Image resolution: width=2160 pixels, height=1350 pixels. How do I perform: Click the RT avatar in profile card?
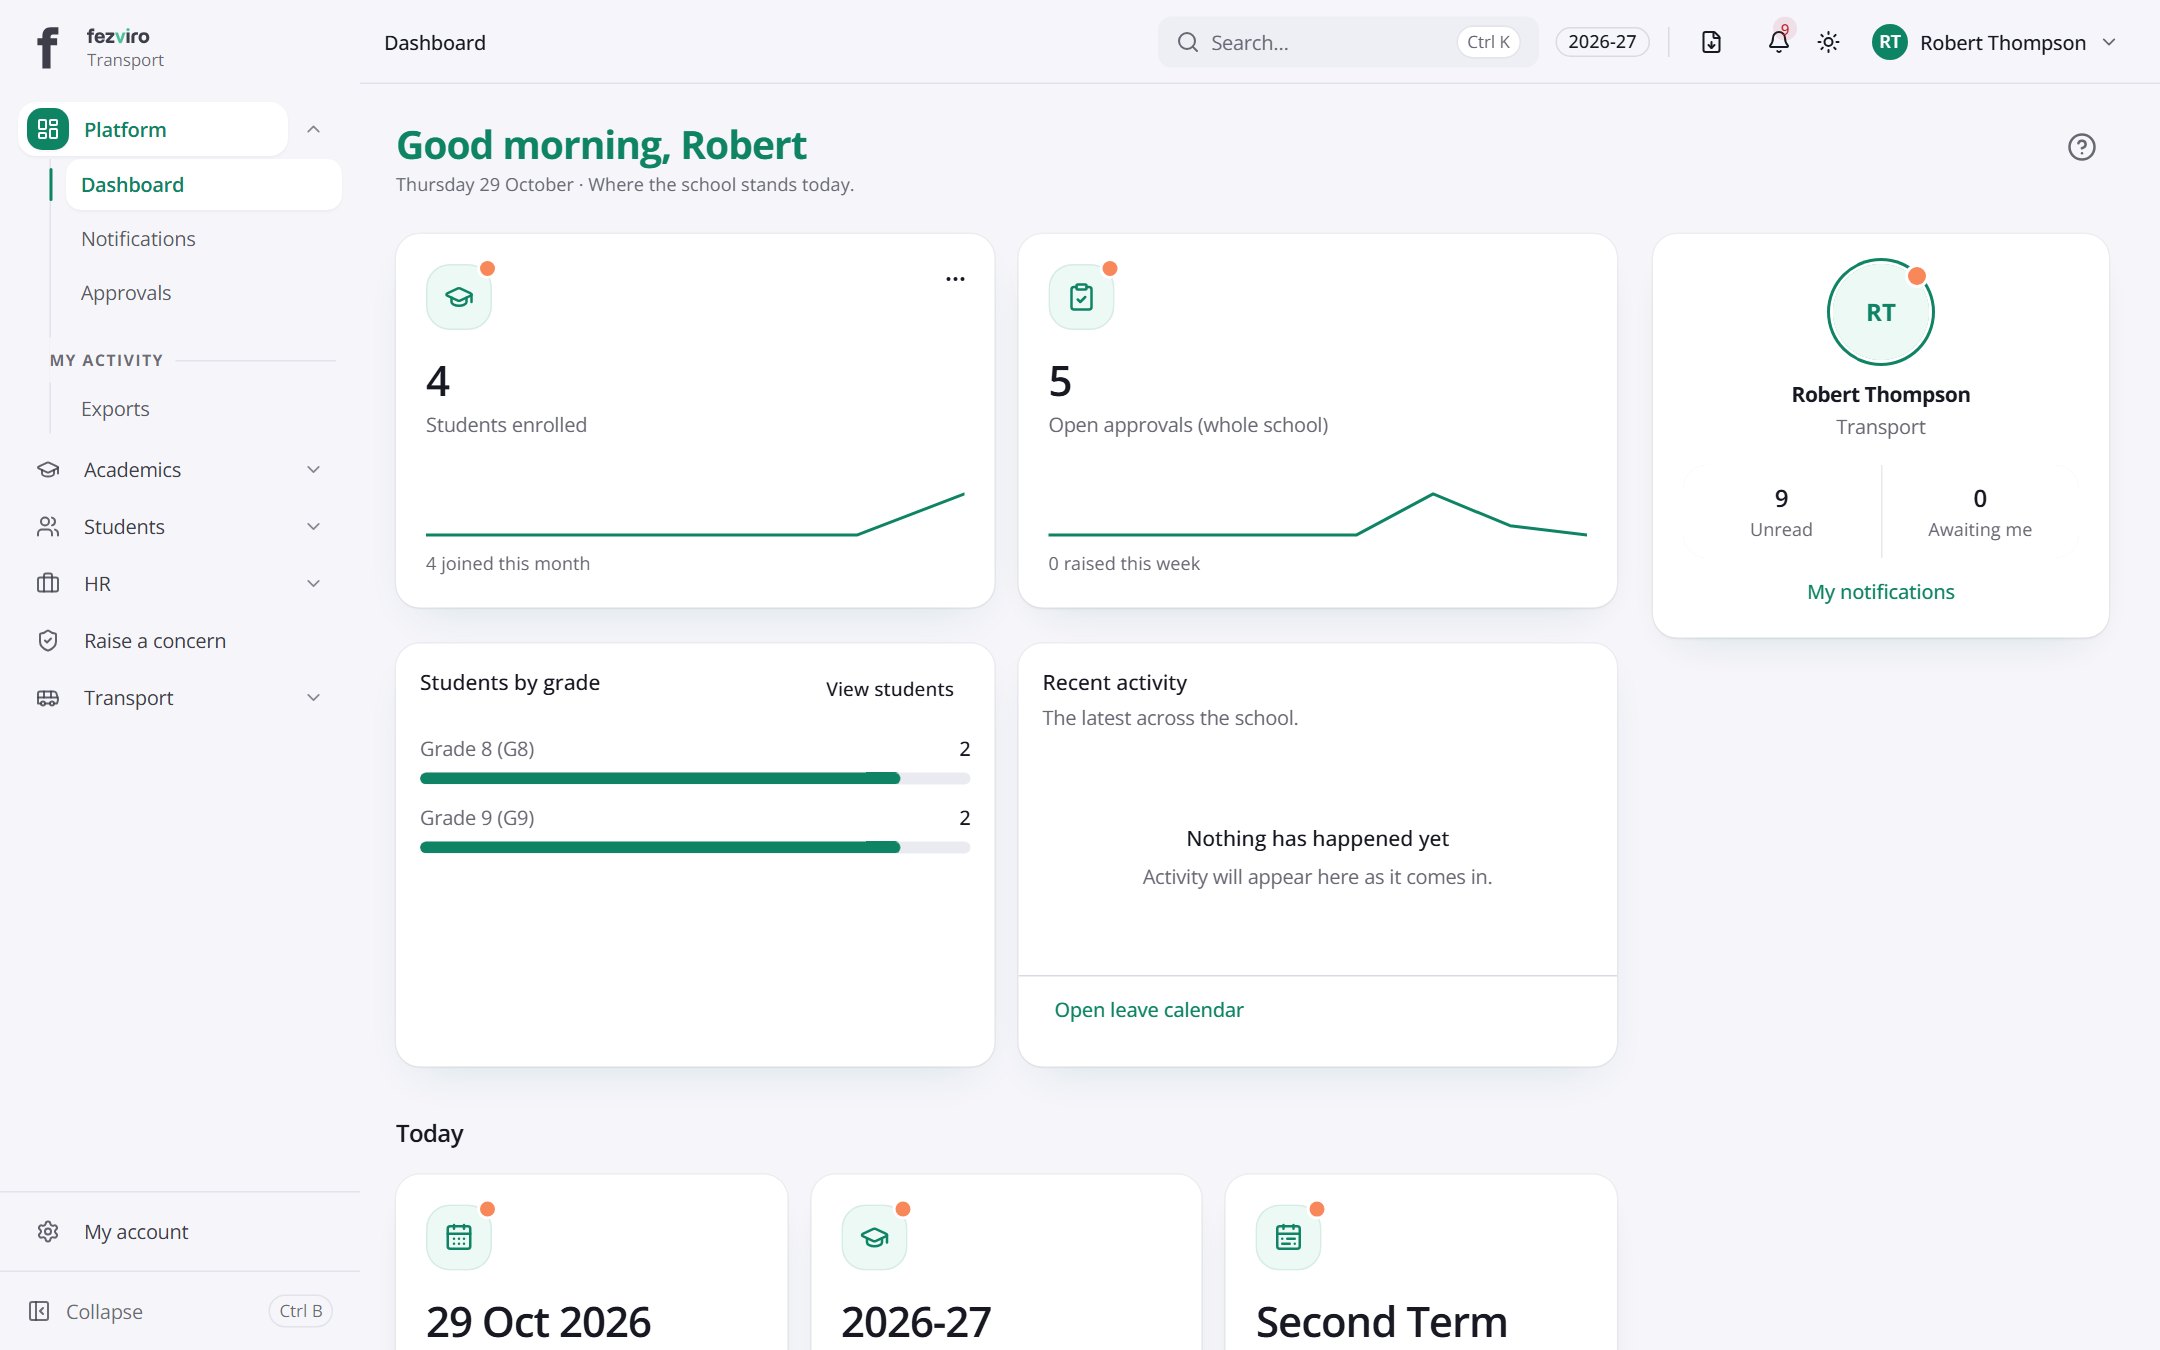point(1880,312)
